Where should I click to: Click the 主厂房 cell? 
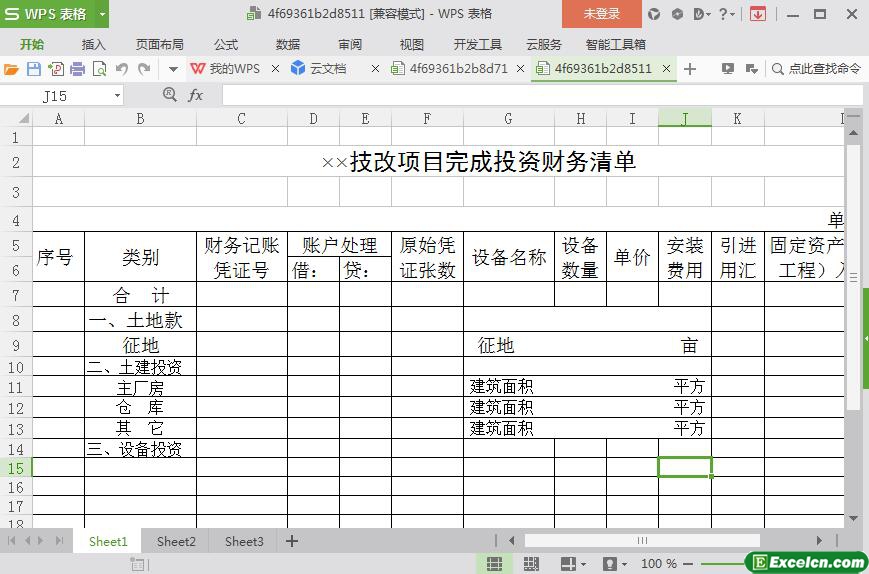point(140,387)
